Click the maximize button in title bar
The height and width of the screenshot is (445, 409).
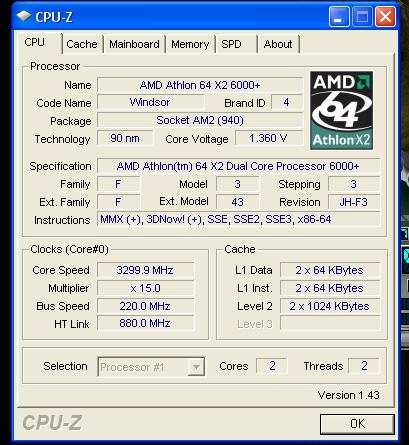tap(362, 16)
